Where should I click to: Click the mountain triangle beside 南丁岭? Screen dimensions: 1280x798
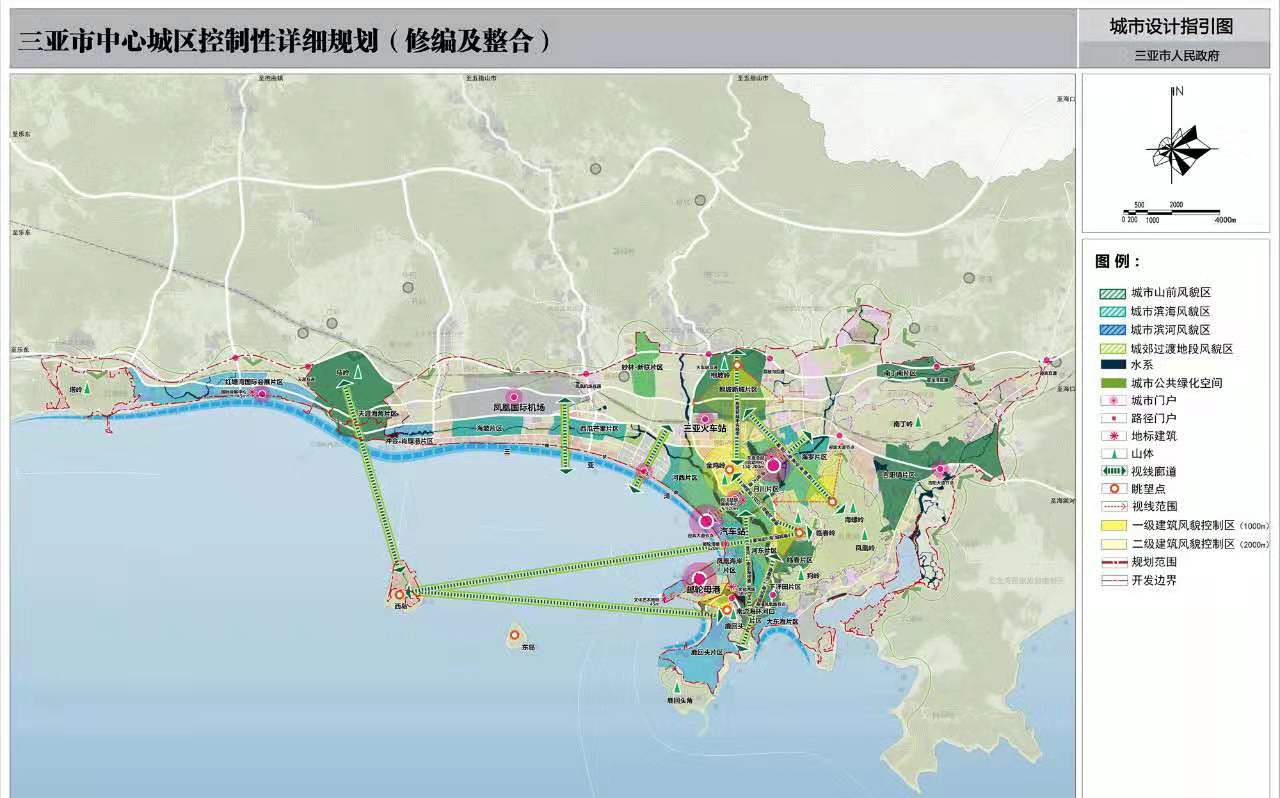[919, 424]
